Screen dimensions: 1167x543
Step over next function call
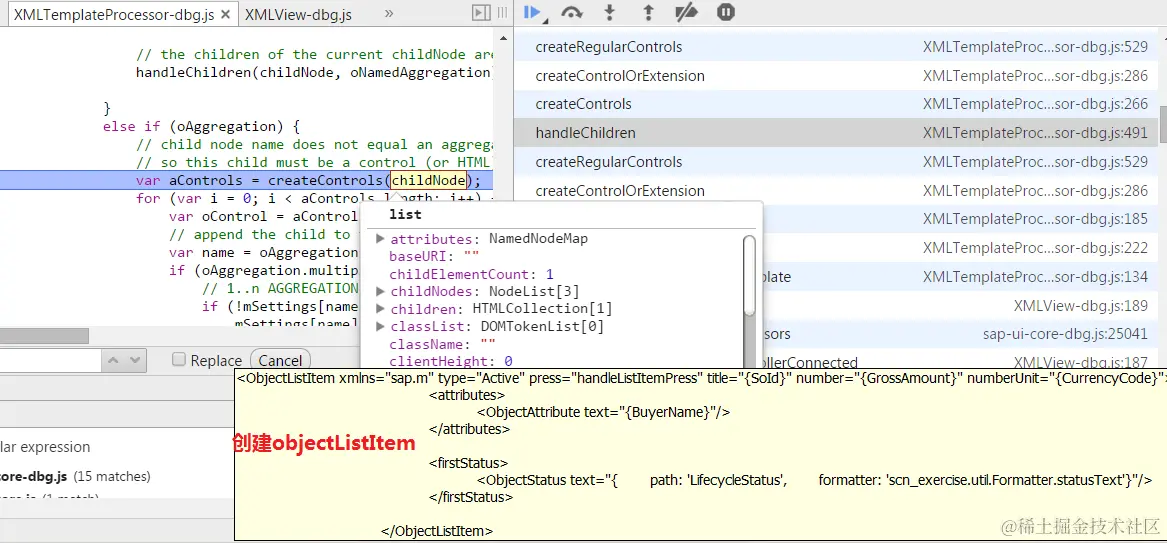click(572, 12)
